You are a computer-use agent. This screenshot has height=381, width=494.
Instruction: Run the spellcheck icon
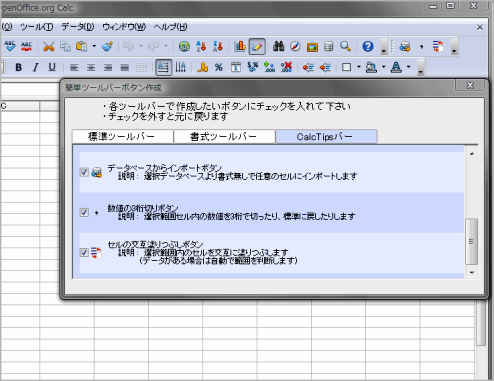(10, 46)
